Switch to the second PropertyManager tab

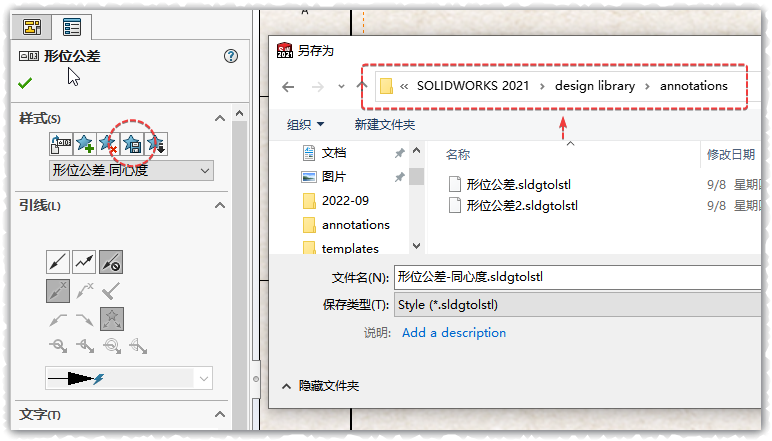point(71,27)
